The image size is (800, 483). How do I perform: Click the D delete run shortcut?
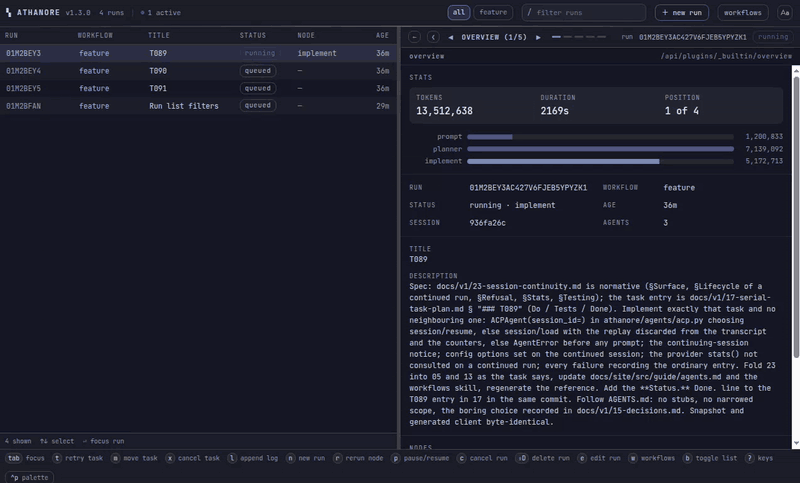click(x=542, y=458)
